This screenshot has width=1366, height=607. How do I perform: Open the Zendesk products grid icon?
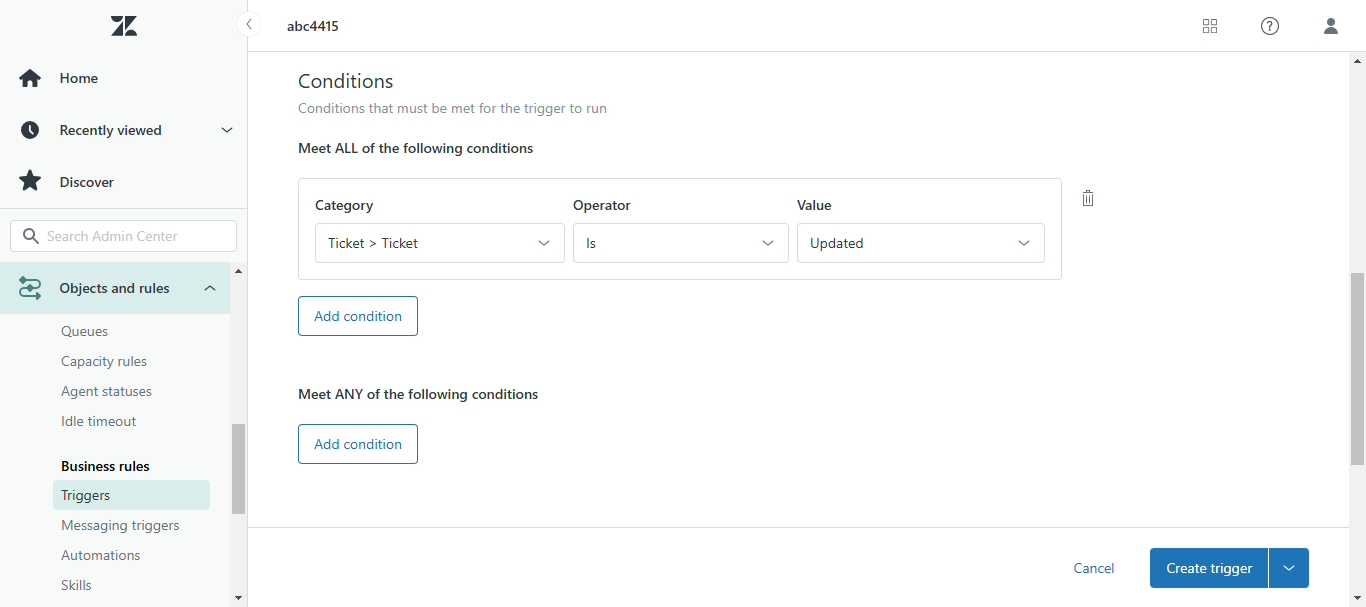[x=1210, y=26]
